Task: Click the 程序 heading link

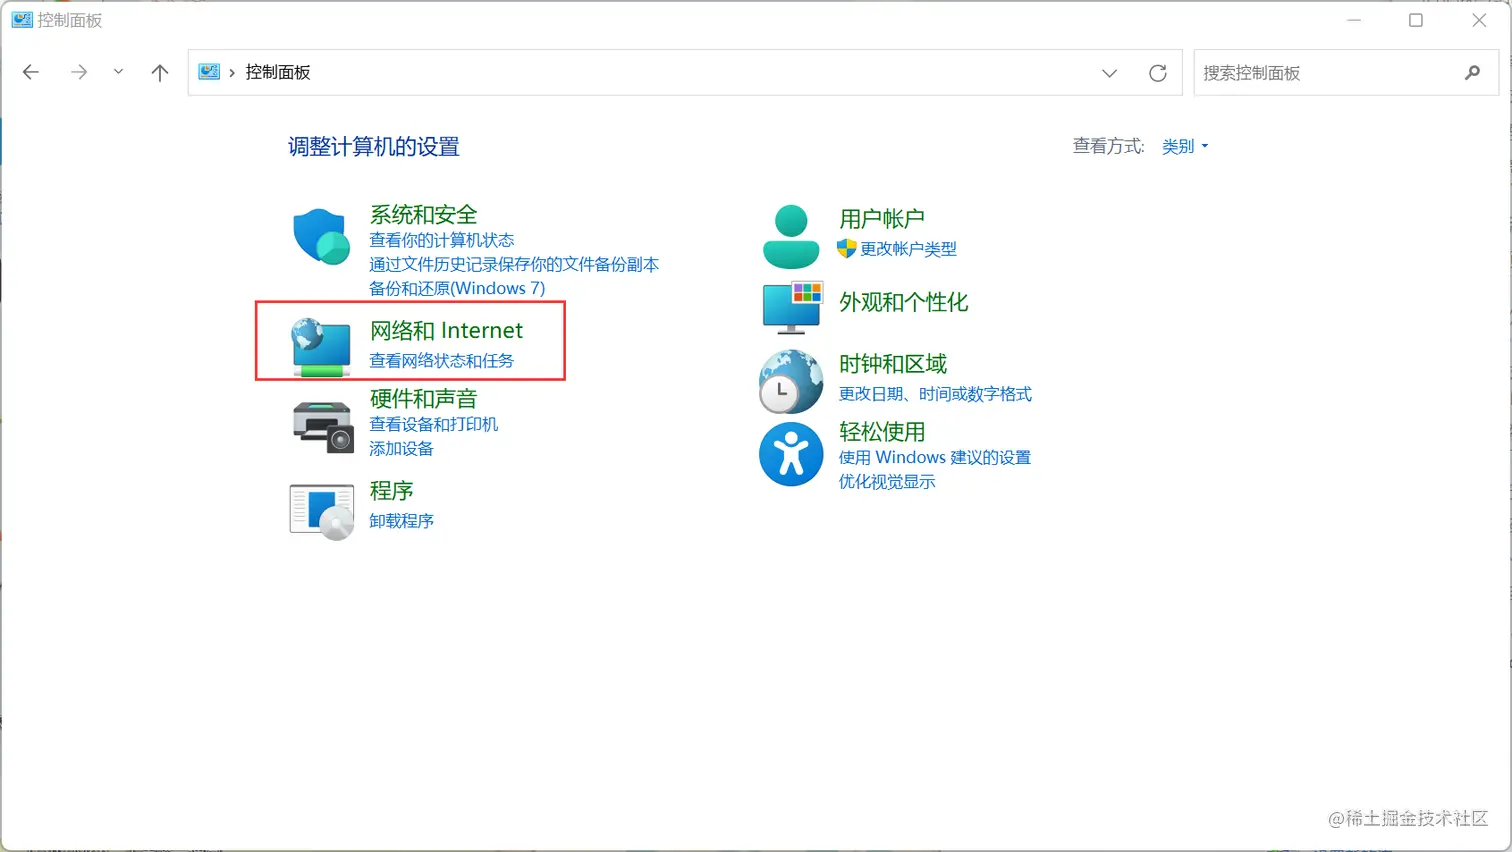Action: click(391, 491)
